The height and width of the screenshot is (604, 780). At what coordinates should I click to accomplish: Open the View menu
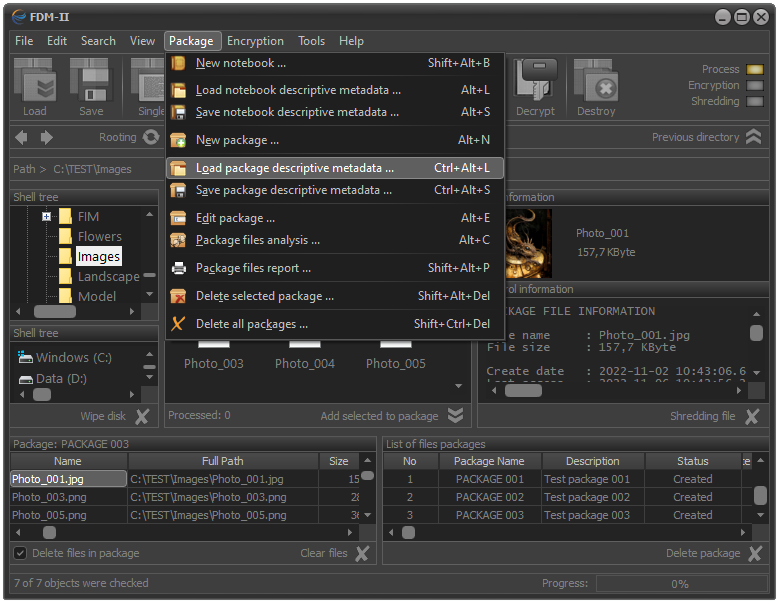coord(142,41)
